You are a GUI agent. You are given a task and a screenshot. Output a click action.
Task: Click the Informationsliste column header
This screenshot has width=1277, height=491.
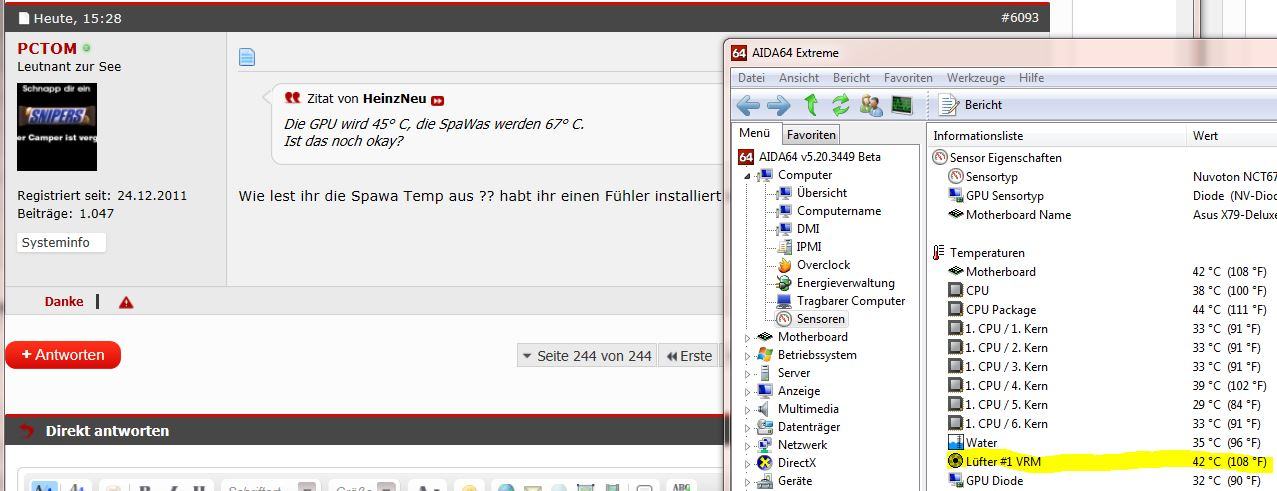pyautogui.click(x=1057, y=136)
